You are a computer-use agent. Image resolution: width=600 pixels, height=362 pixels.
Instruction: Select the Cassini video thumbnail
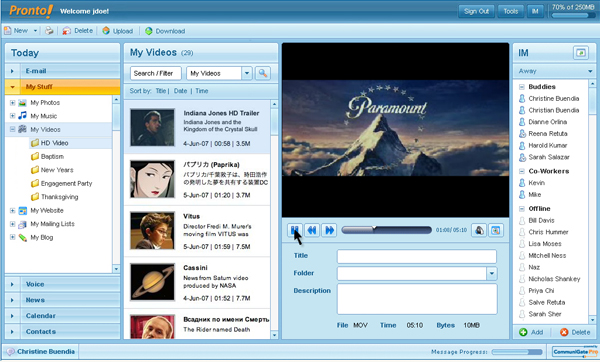coord(152,282)
